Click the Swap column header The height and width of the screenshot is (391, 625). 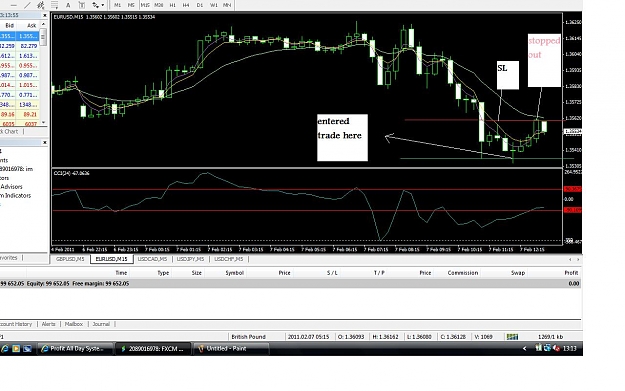pyautogui.click(x=518, y=273)
